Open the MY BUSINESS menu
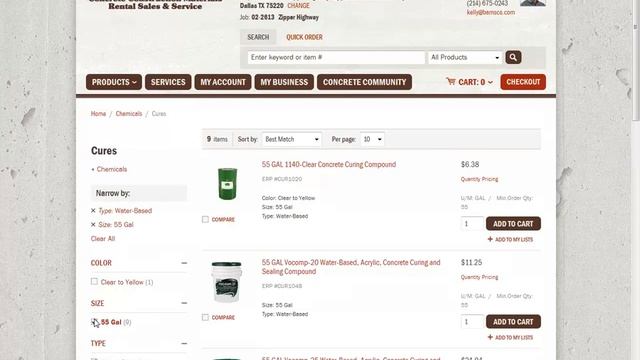 (x=284, y=82)
